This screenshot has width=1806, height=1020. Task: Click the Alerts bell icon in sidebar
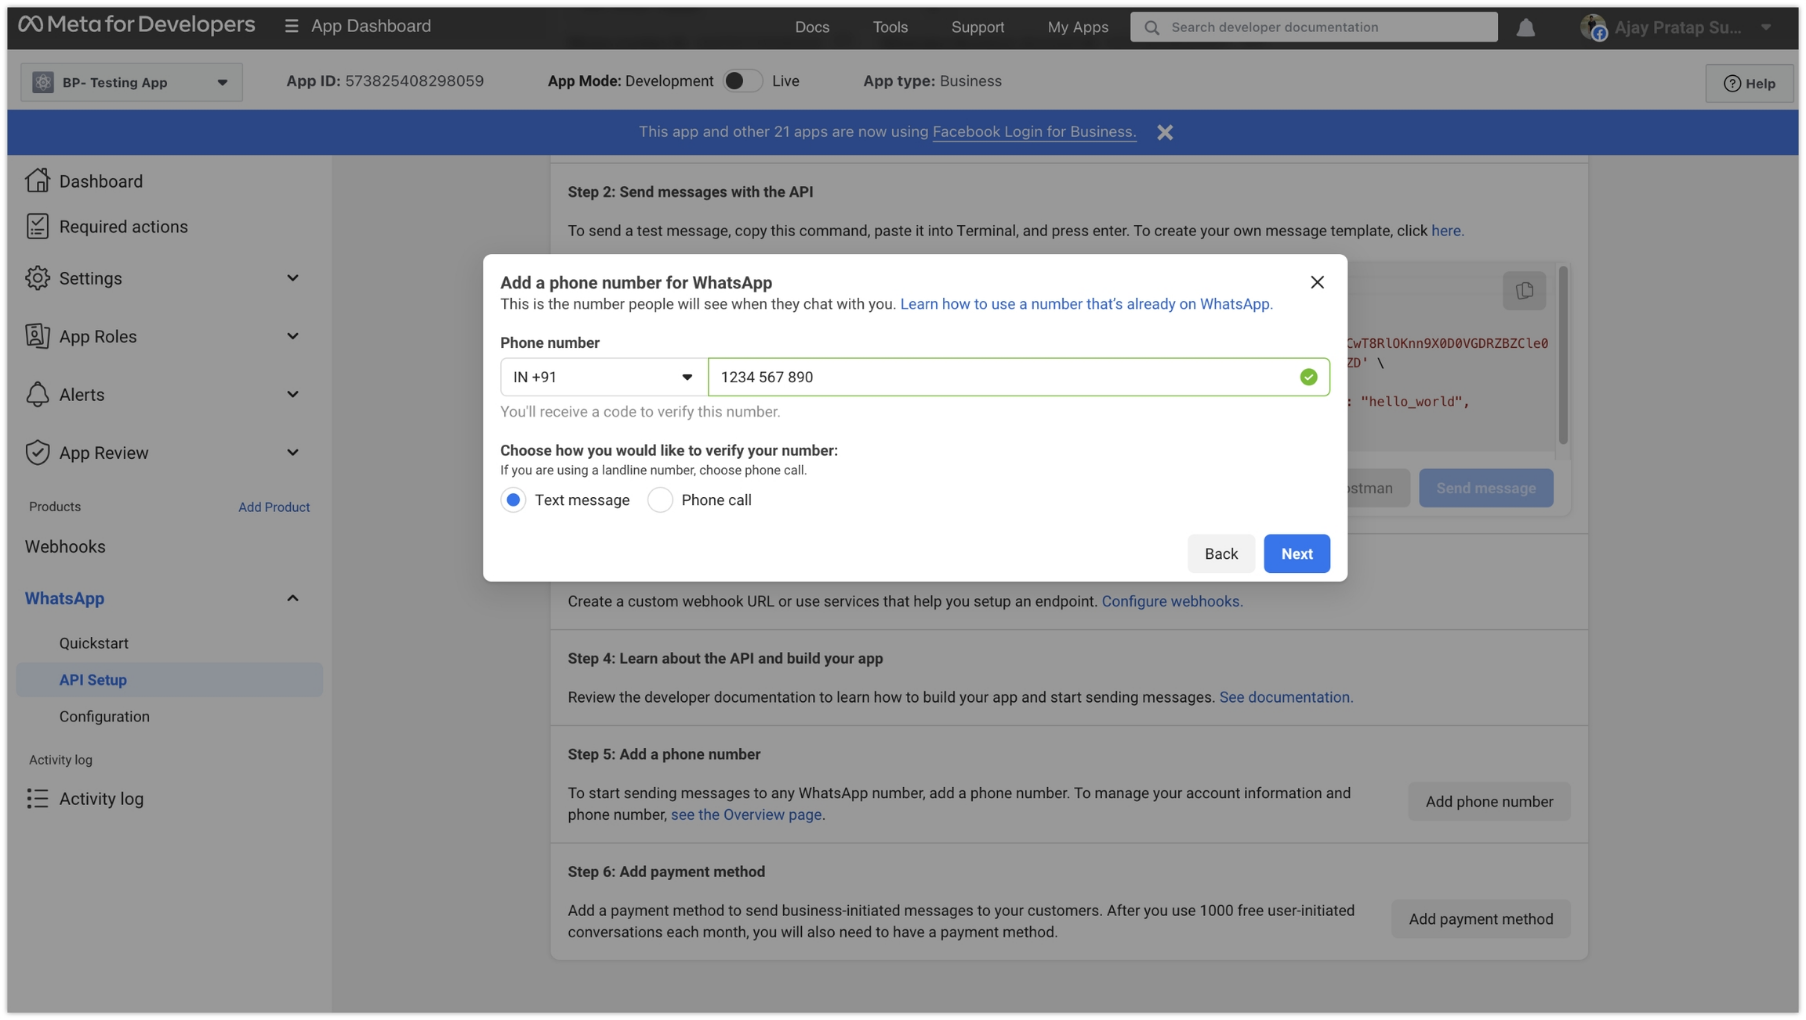(37, 394)
